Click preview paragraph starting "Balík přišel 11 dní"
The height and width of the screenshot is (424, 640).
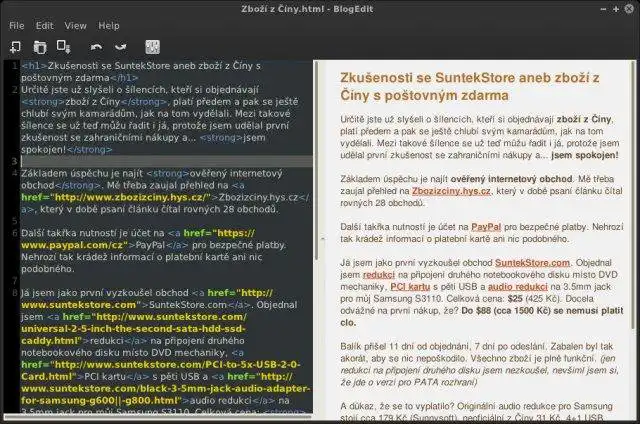point(480,364)
